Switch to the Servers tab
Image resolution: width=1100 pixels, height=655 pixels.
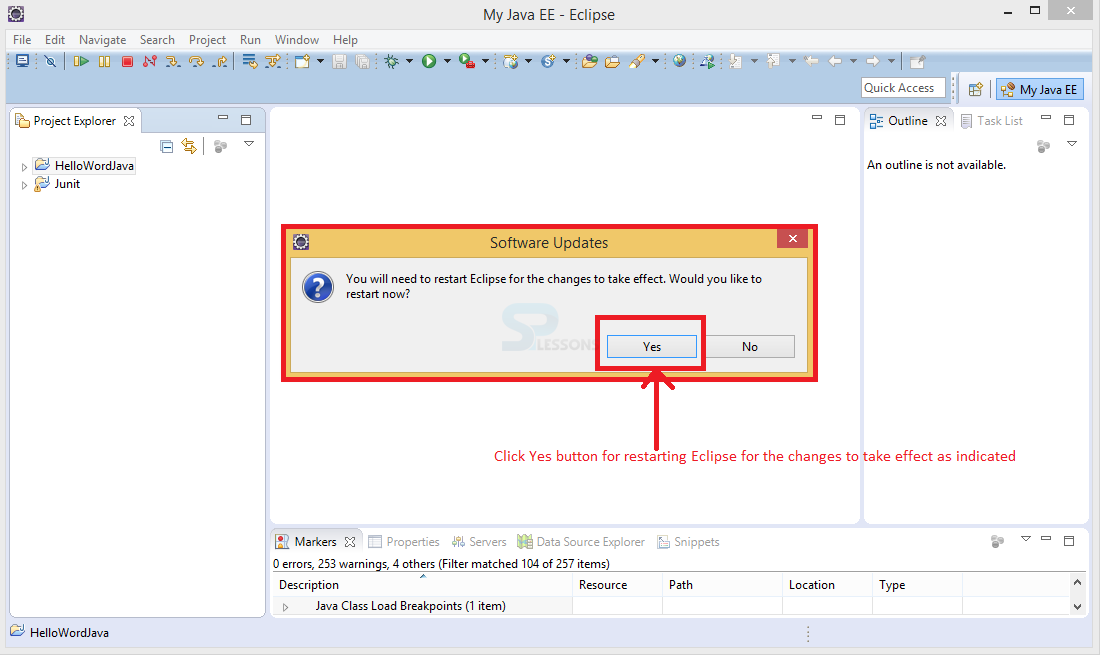479,541
